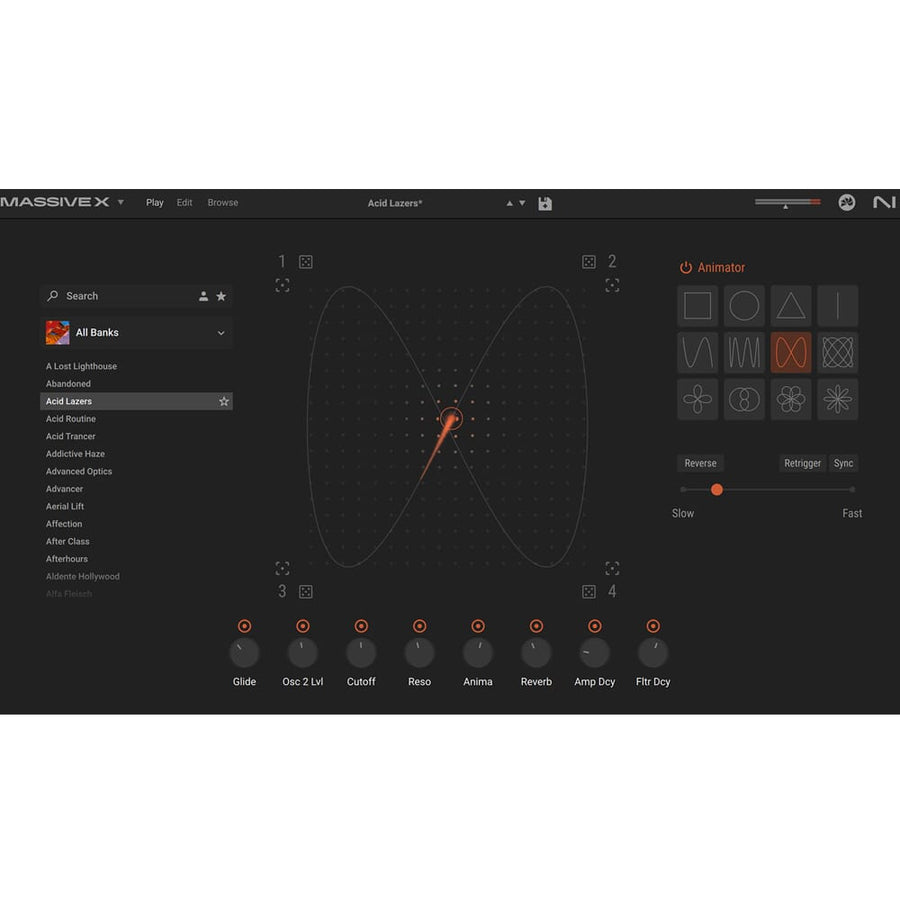Select the square animator shape
Image resolution: width=900 pixels, height=900 pixels.
click(697, 305)
